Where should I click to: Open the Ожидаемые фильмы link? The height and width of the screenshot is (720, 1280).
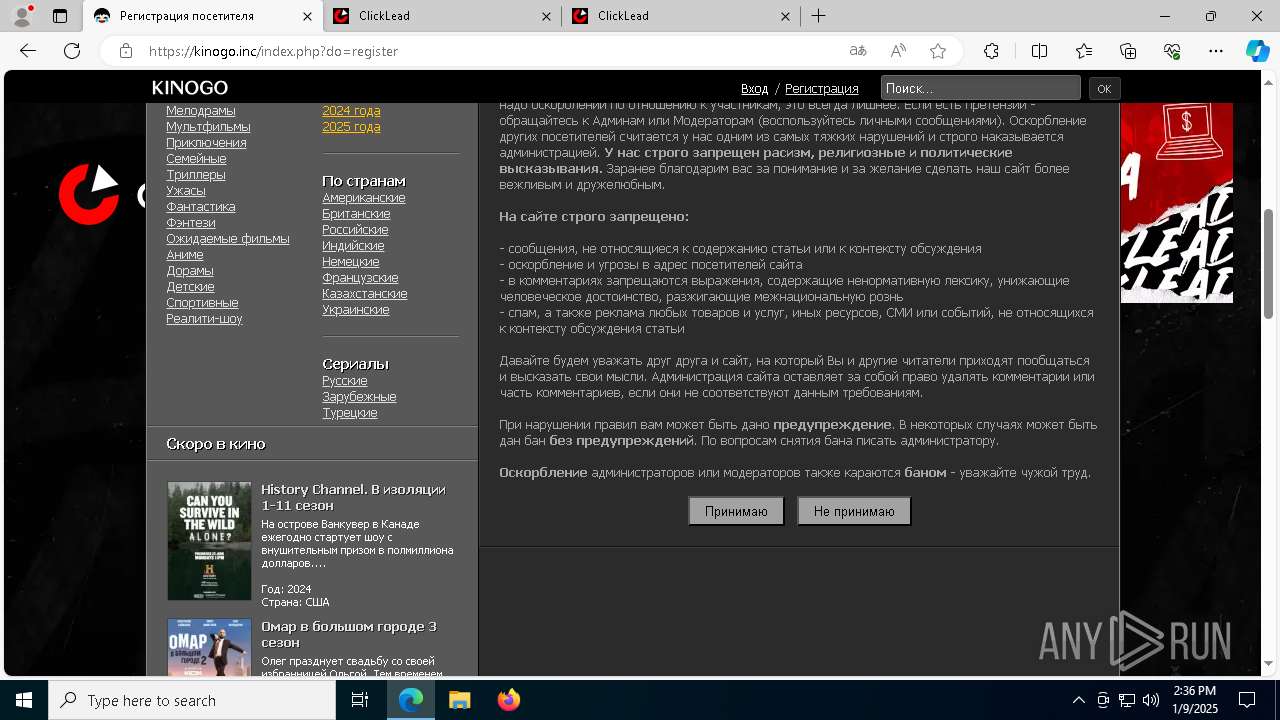point(228,239)
